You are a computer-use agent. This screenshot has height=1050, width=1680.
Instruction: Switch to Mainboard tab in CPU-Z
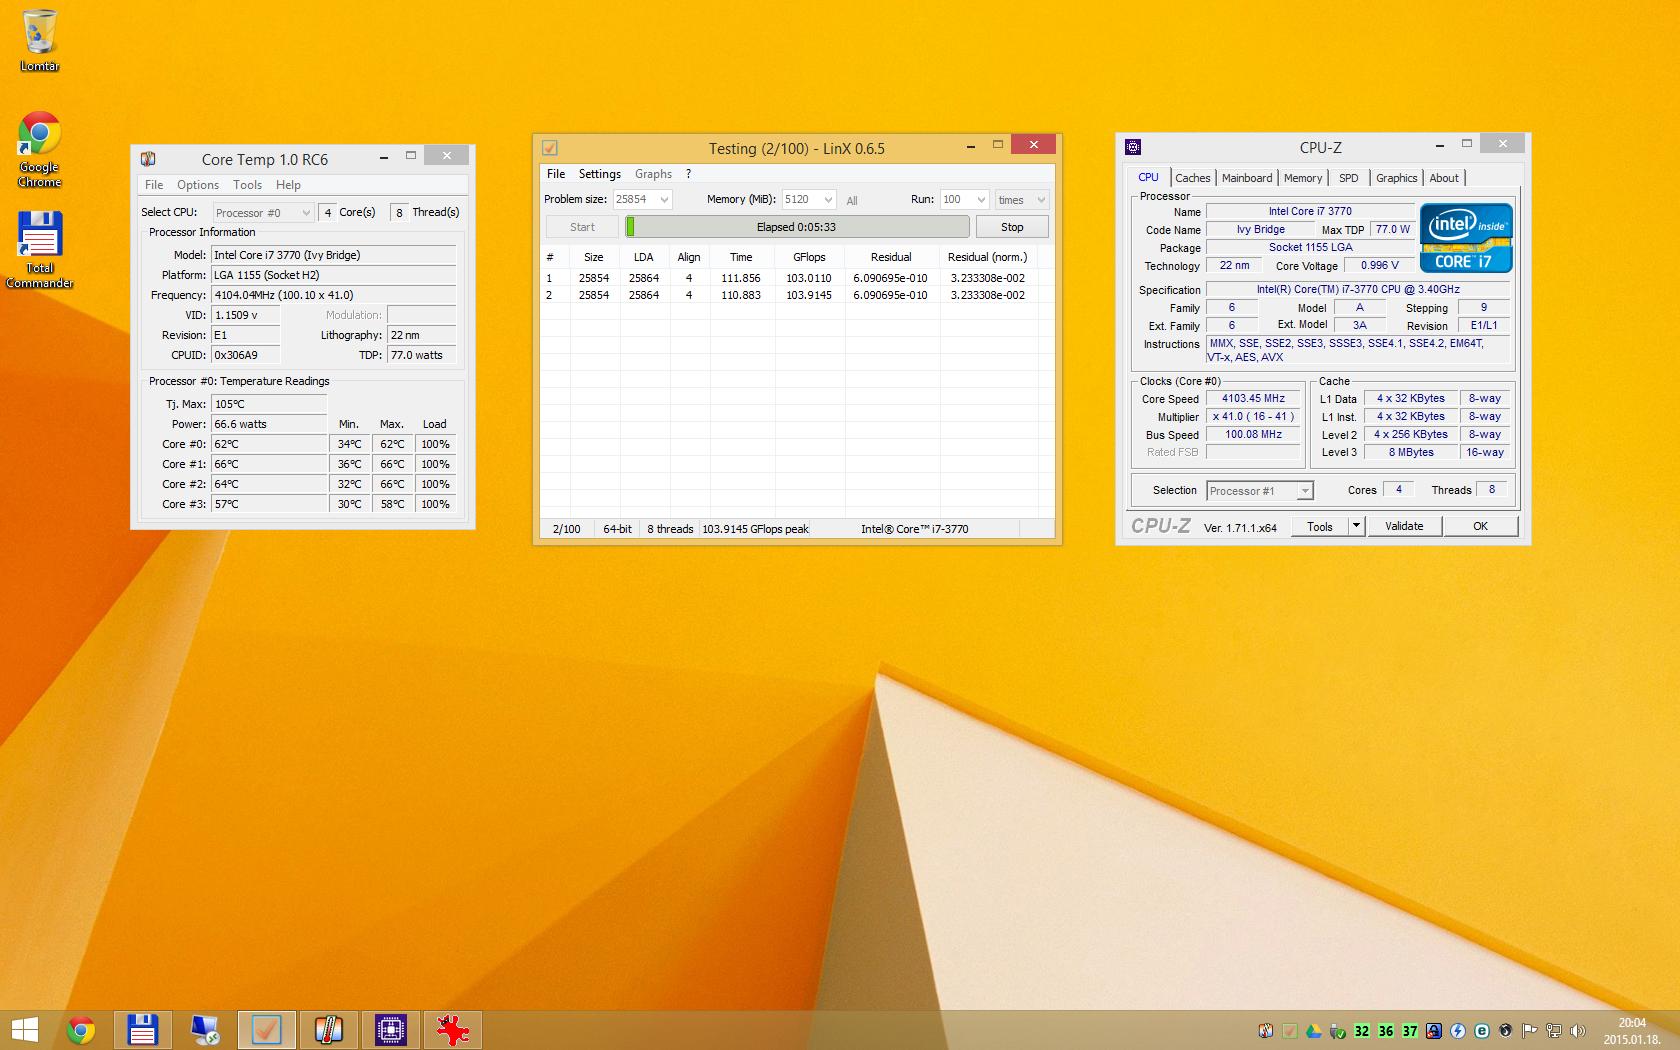tap(1247, 178)
